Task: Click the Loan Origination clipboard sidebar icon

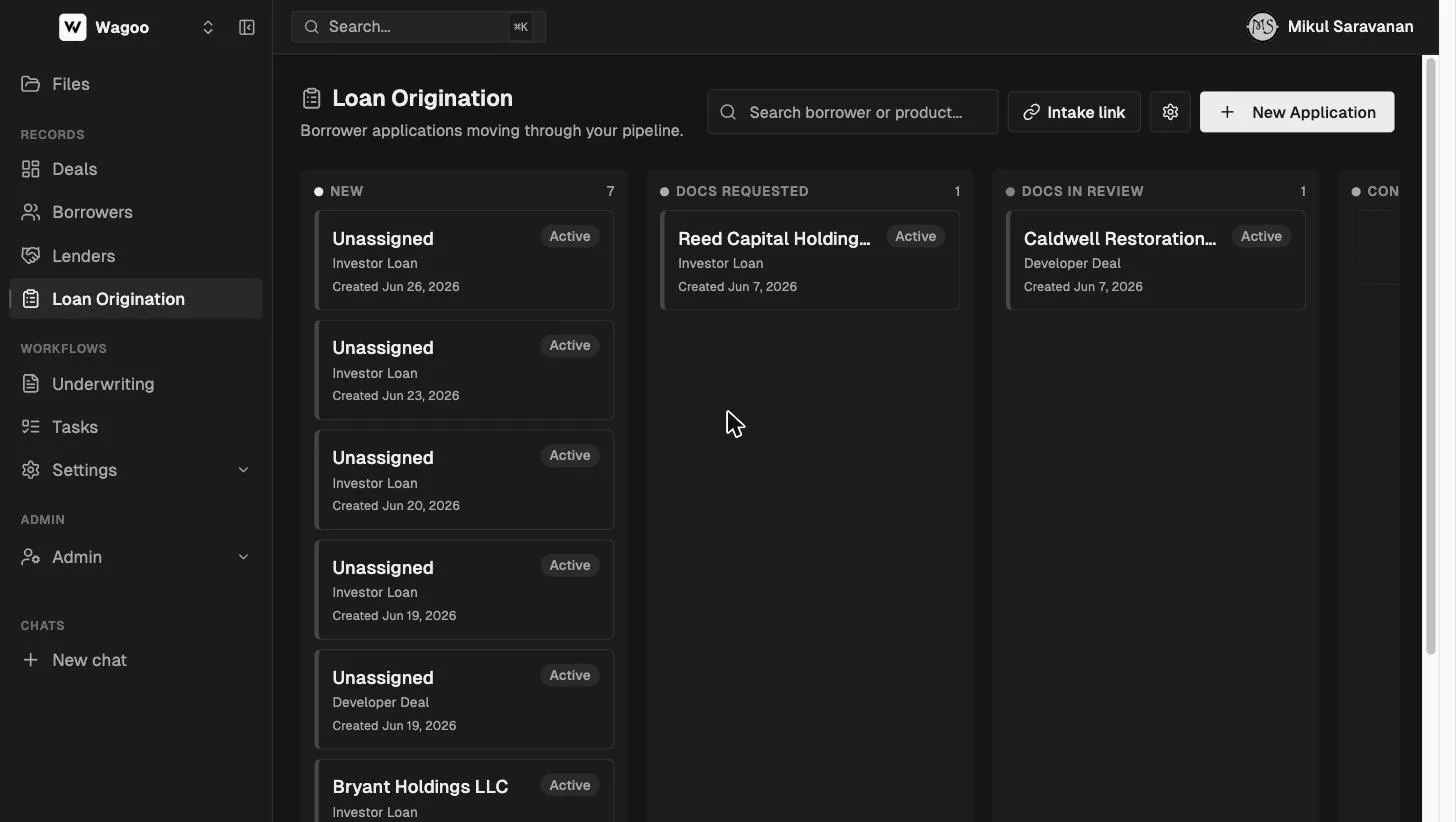Action: 31,299
